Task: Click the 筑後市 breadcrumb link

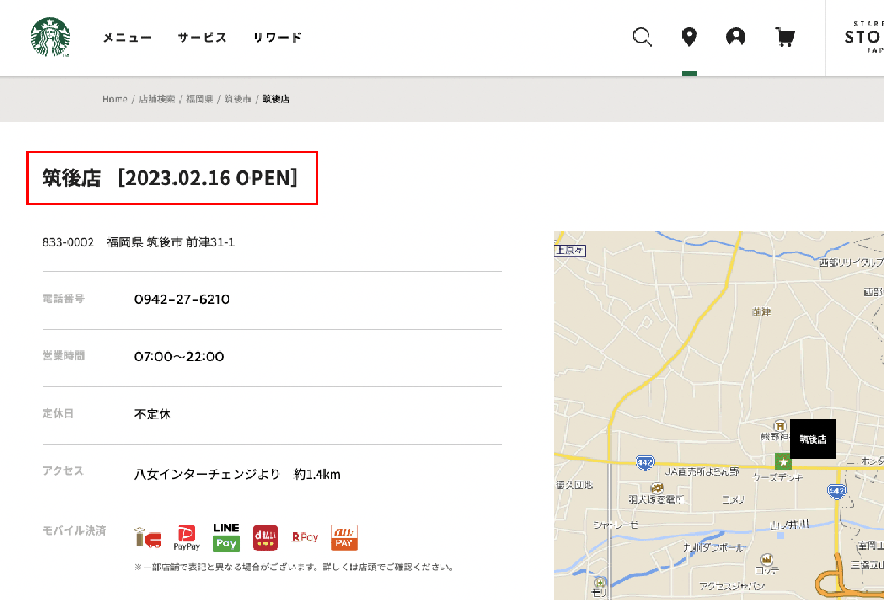Action: click(238, 99)
